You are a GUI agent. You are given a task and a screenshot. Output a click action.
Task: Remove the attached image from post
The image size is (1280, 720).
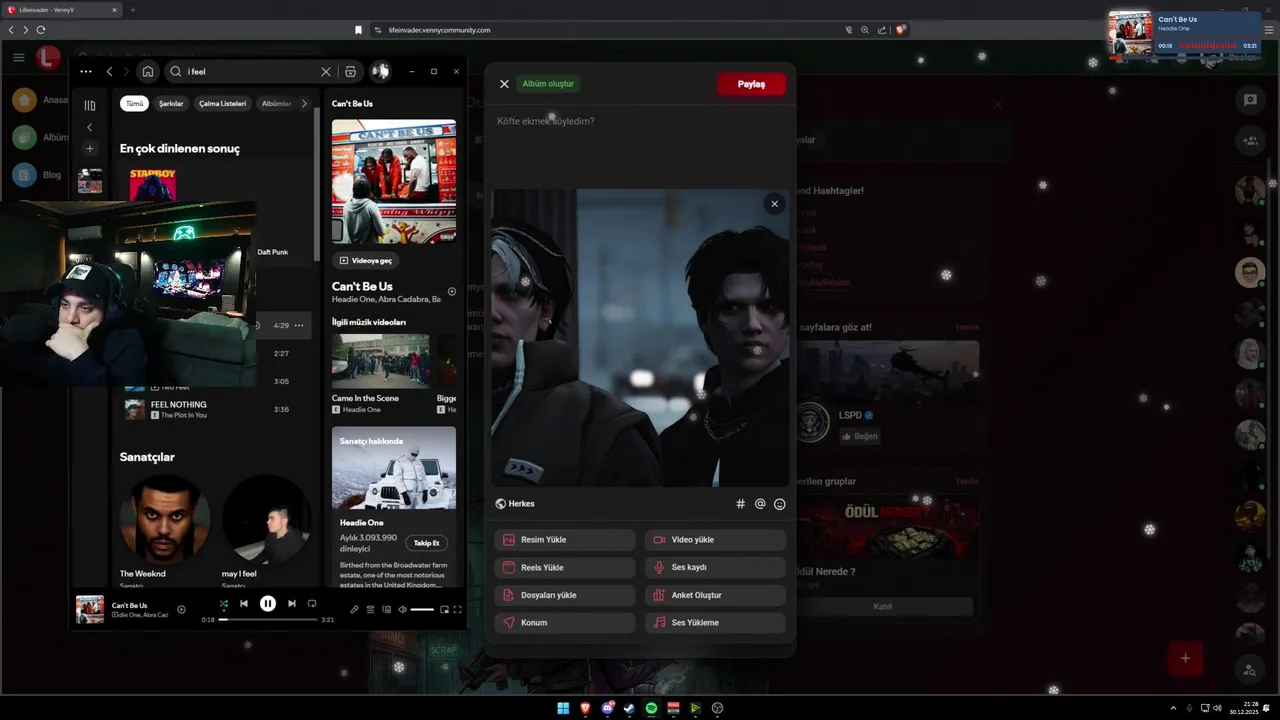tap(774, 204)
